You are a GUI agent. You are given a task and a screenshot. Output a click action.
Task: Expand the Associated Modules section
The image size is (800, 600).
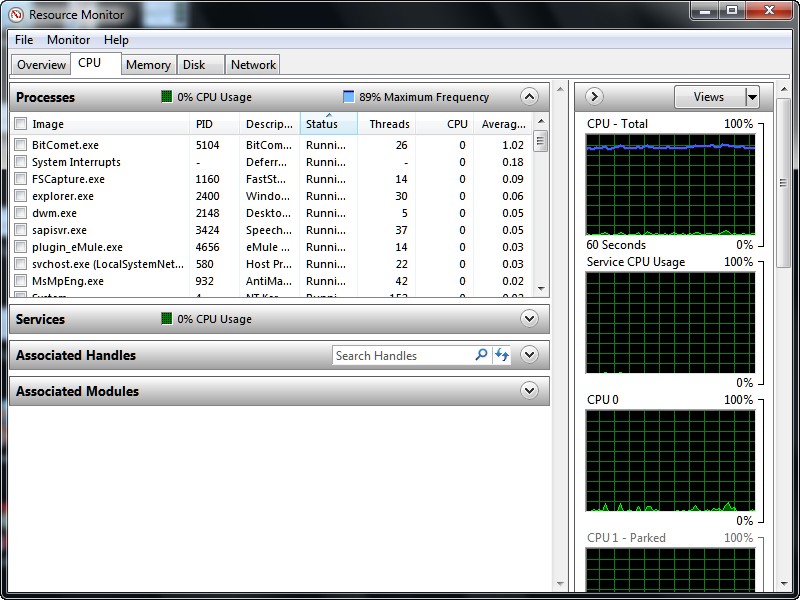[529, 391]
